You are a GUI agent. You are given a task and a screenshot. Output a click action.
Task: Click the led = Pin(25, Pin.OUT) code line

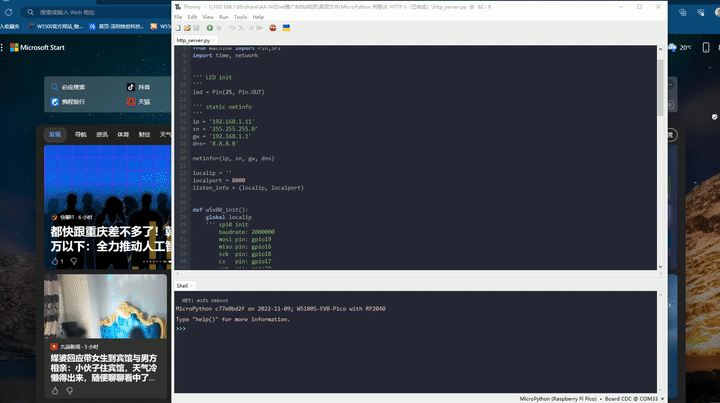228,92
